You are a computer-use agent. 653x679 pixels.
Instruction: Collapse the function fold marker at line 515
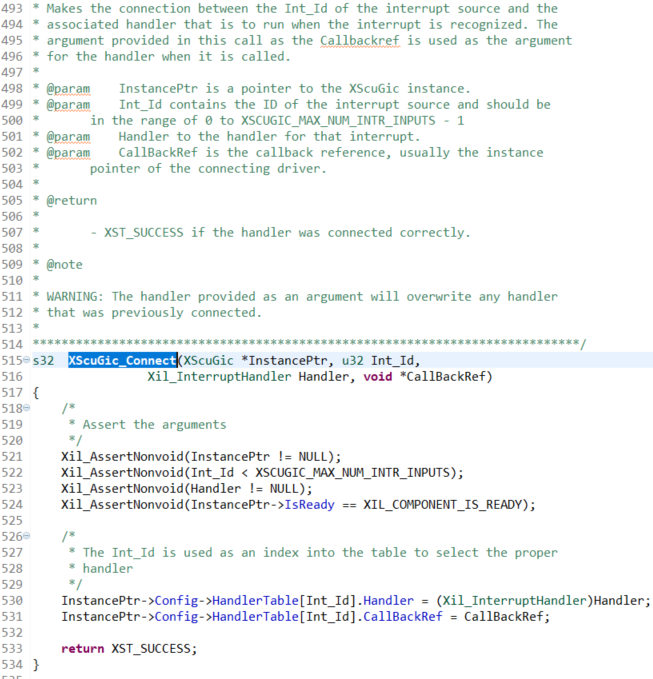click(x=26, y=360)
